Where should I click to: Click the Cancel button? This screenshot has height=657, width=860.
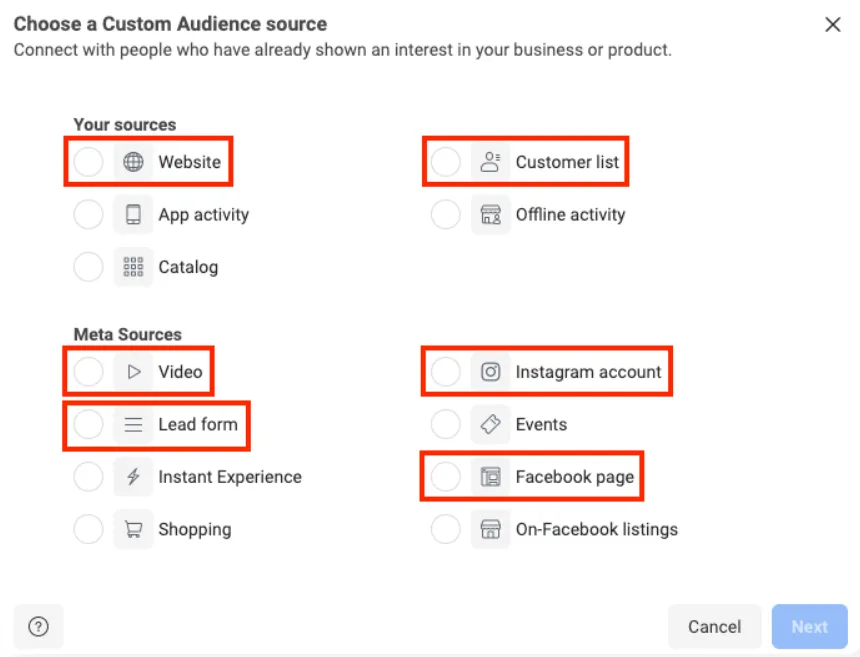(x=714, y=626)
